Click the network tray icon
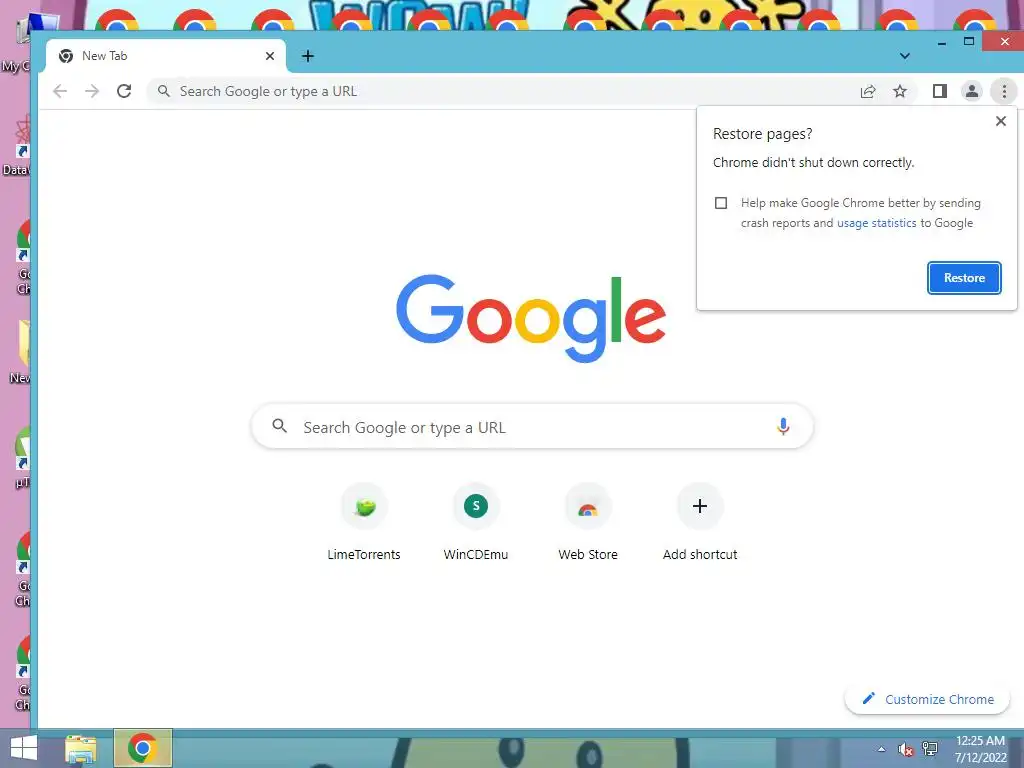Image resolution: width=1024 pixels, height=768 pixels. (930, 749)
